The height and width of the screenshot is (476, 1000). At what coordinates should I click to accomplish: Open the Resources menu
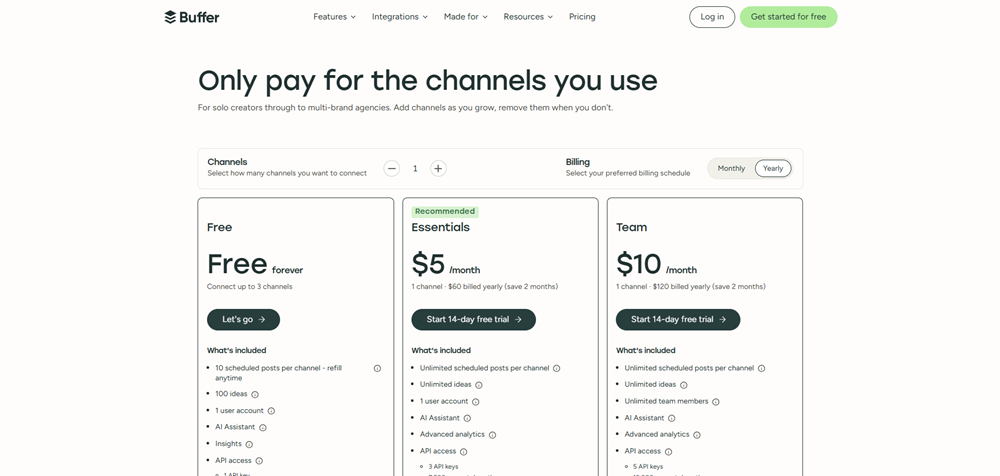pyautogui.click(x=528, y=17)
